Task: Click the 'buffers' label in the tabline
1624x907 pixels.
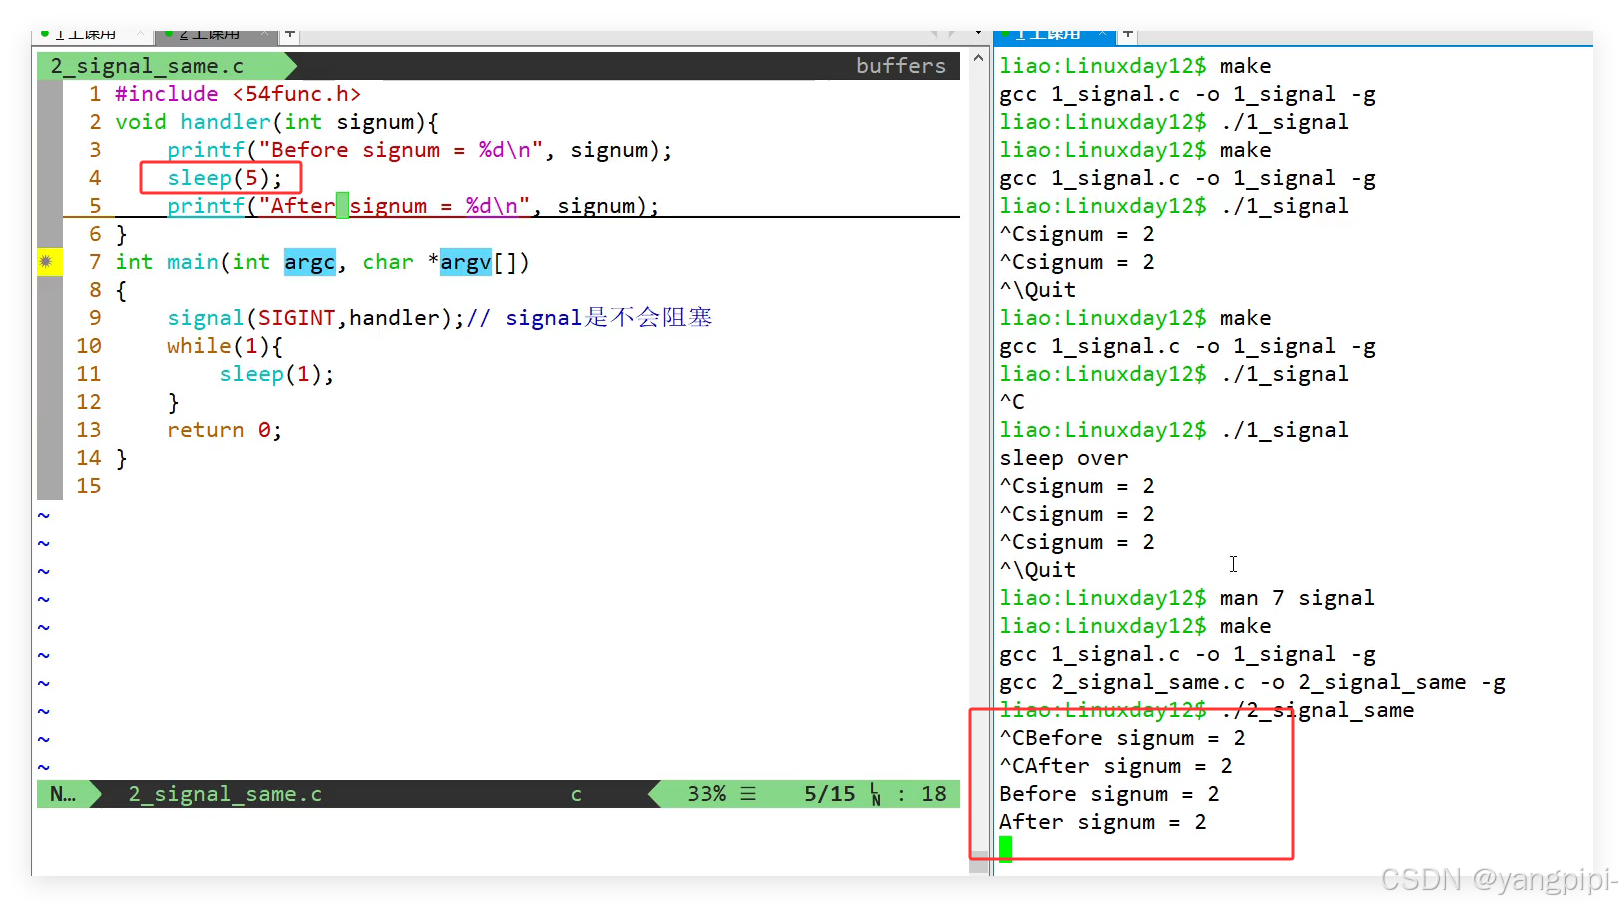Action: pos(900,66)
